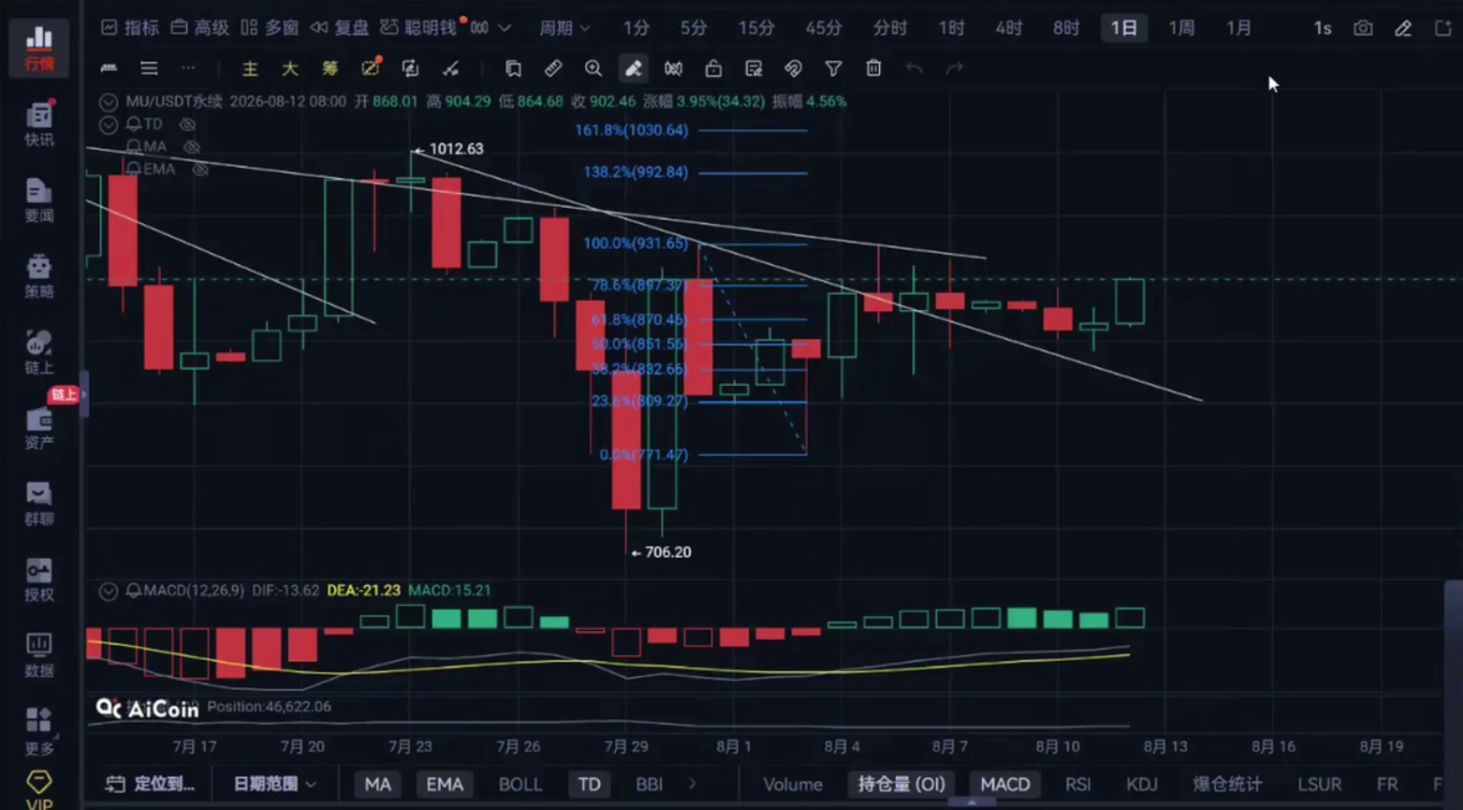Switch to the 4时 timeframe tab
1463x810 pixels.
tap(1008, 28)
